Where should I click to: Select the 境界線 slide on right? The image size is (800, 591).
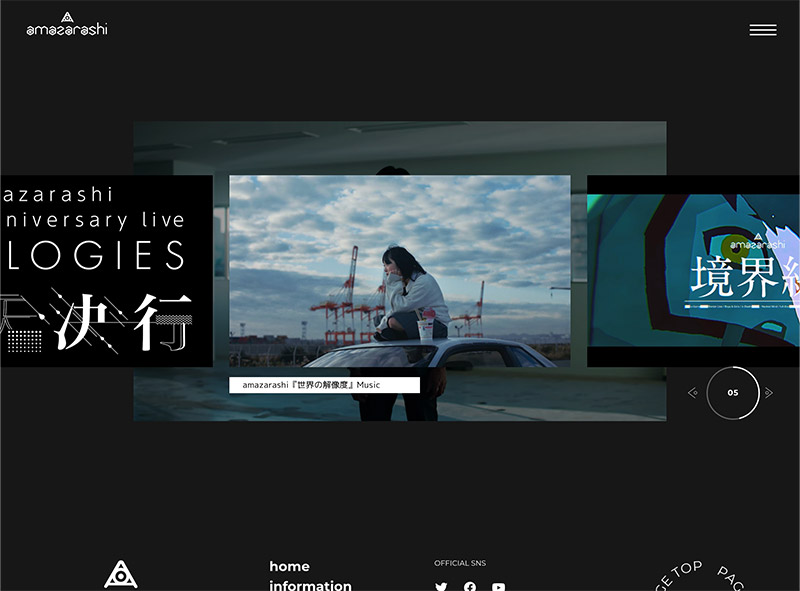point(693,271)
